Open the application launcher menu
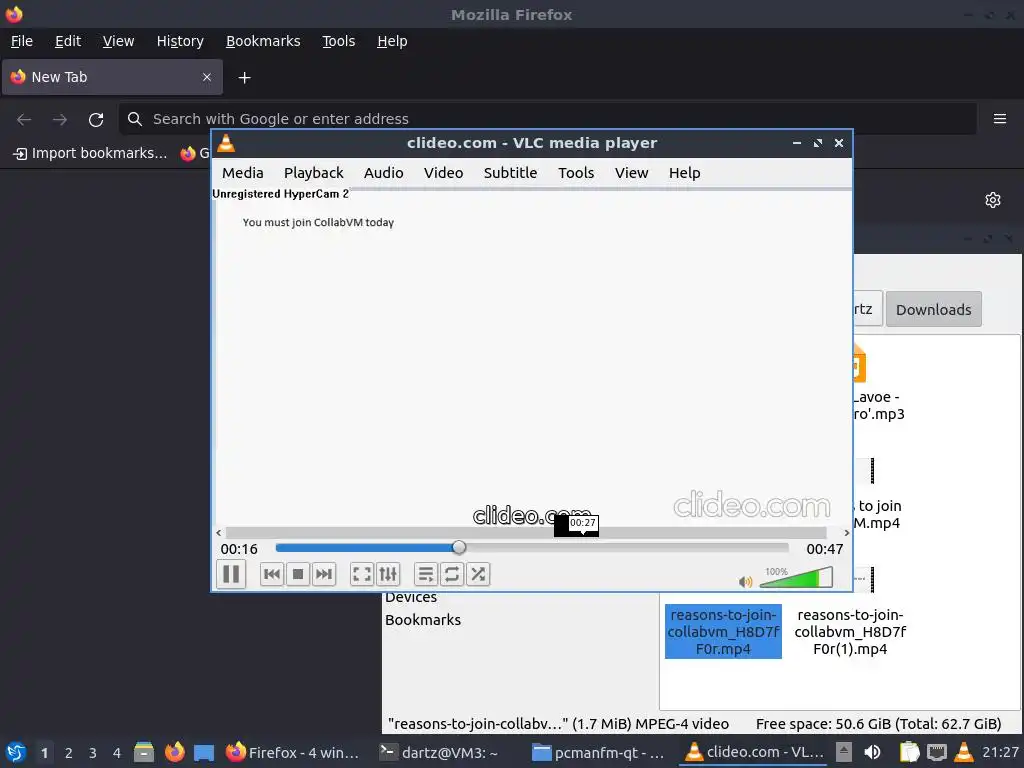The image size is (1024, 768). tap(15, 752)
